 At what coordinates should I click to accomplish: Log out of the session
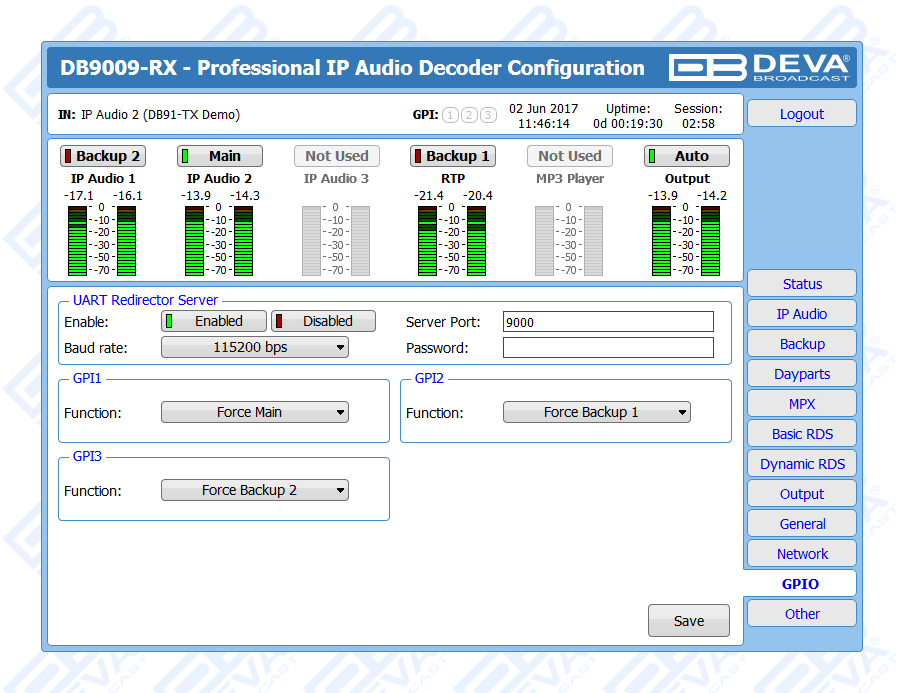point(802,114)
